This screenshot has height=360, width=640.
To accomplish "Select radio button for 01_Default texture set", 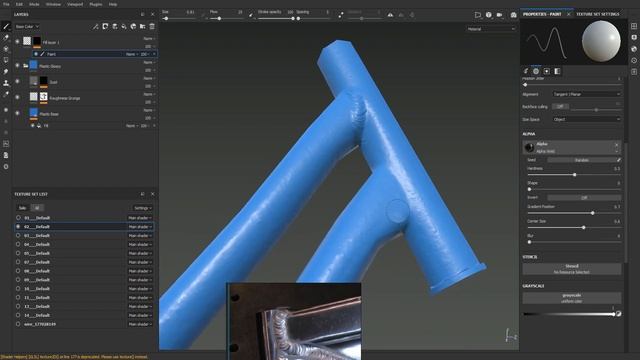I will tap(18, 218).
